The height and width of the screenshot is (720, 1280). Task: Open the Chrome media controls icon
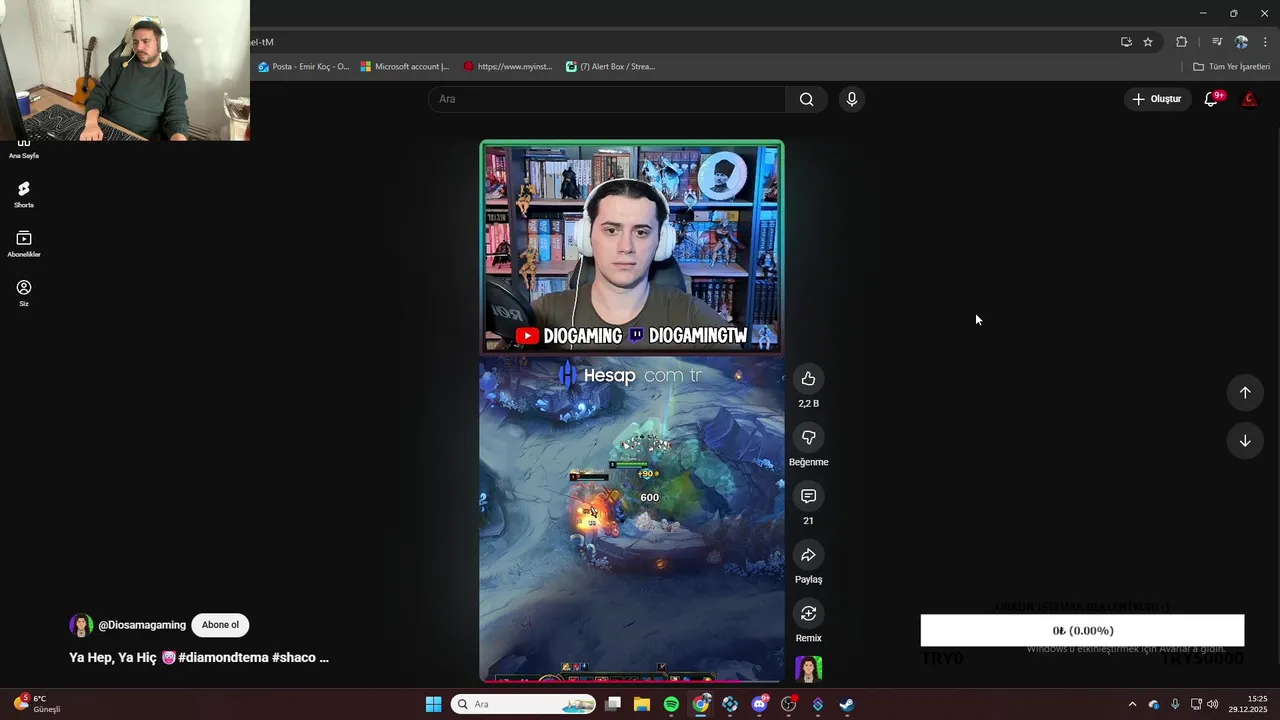pos(1217,42)
